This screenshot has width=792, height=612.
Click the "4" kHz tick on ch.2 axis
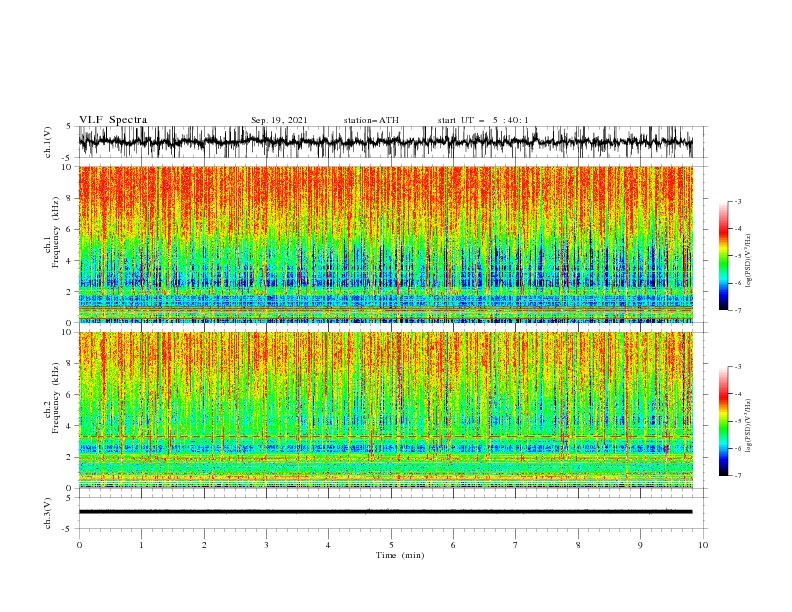70,426
